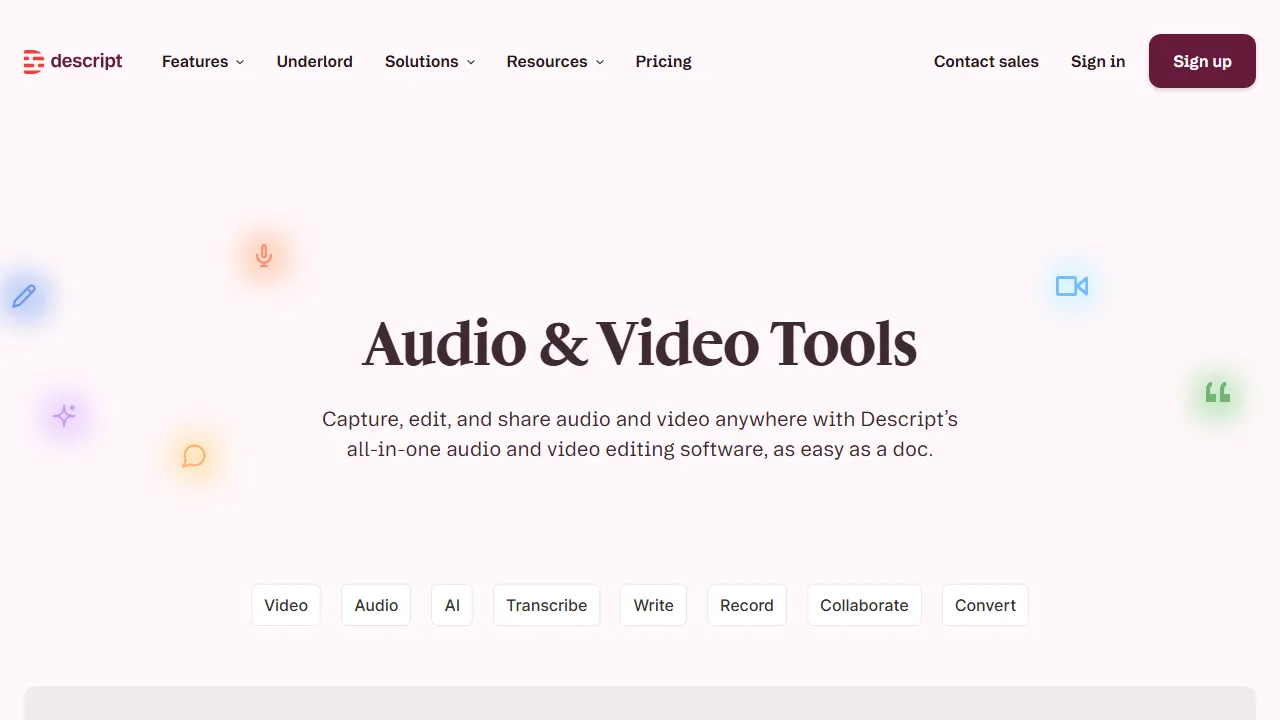Click the blue video camera icon
This screenshot has width=1280, height=720.
tap(1072, 286)
